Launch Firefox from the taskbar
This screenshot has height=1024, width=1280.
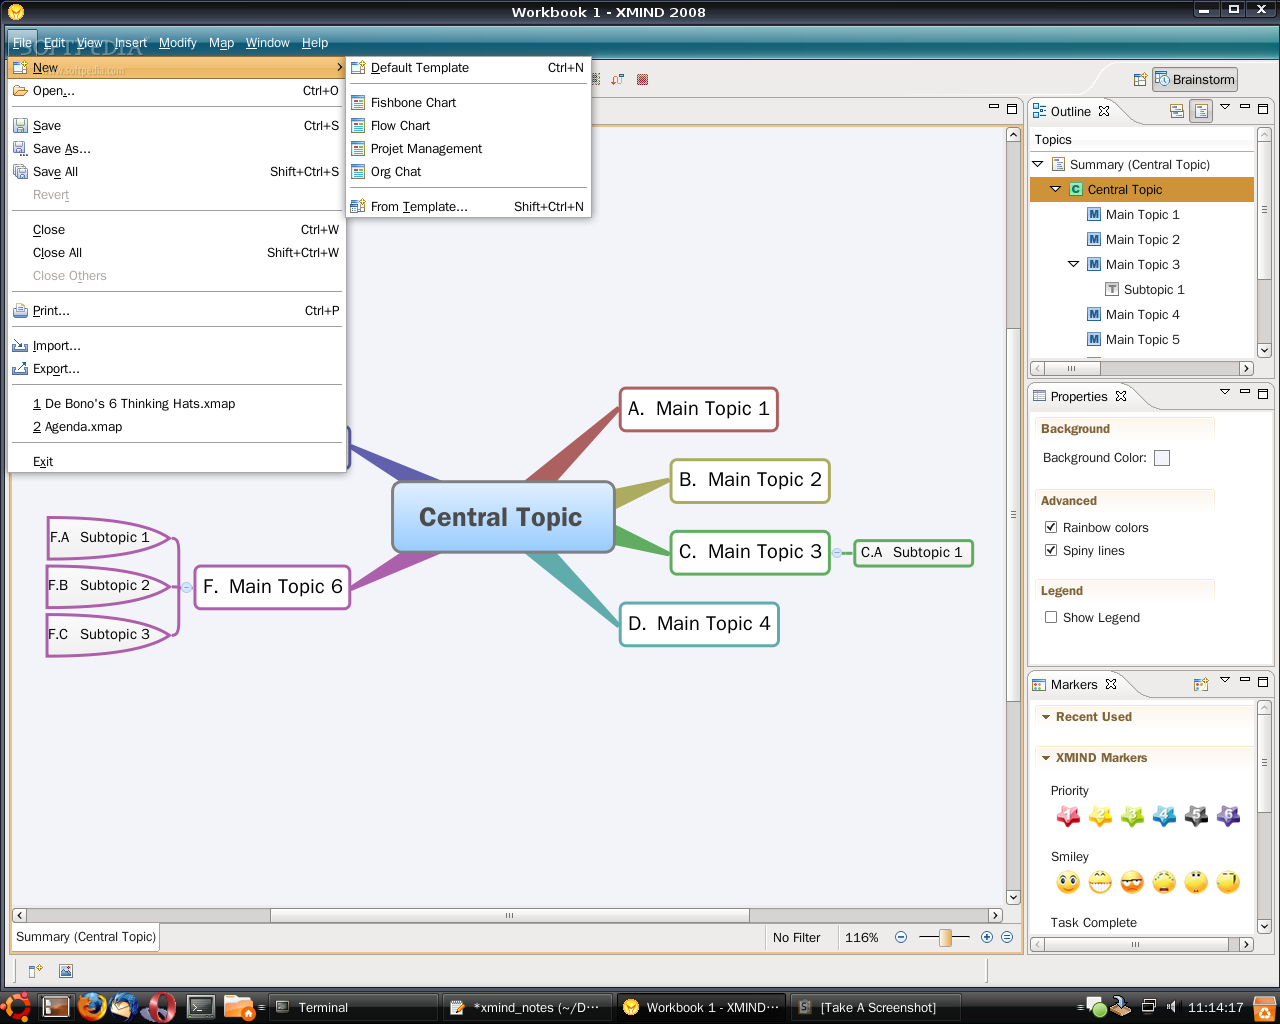click(x=92, y=1006)
